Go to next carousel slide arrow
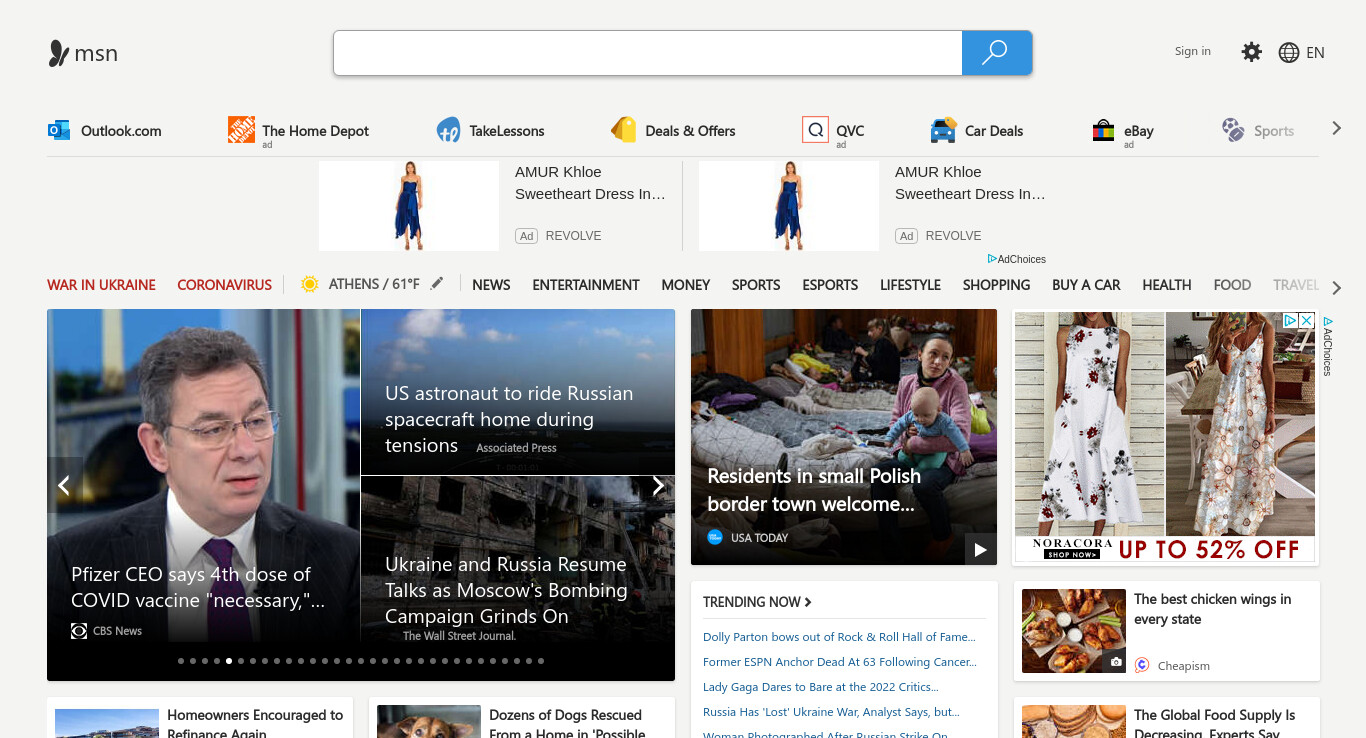This screenshot has height=738, width=1366. pos(658,485)
